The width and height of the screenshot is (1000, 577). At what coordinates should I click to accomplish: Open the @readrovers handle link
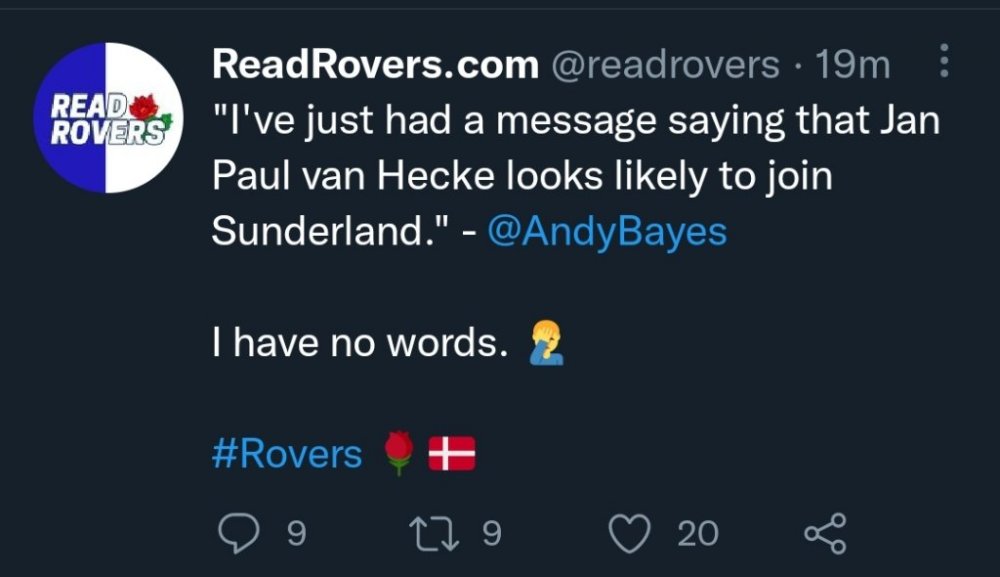(665, 65)
